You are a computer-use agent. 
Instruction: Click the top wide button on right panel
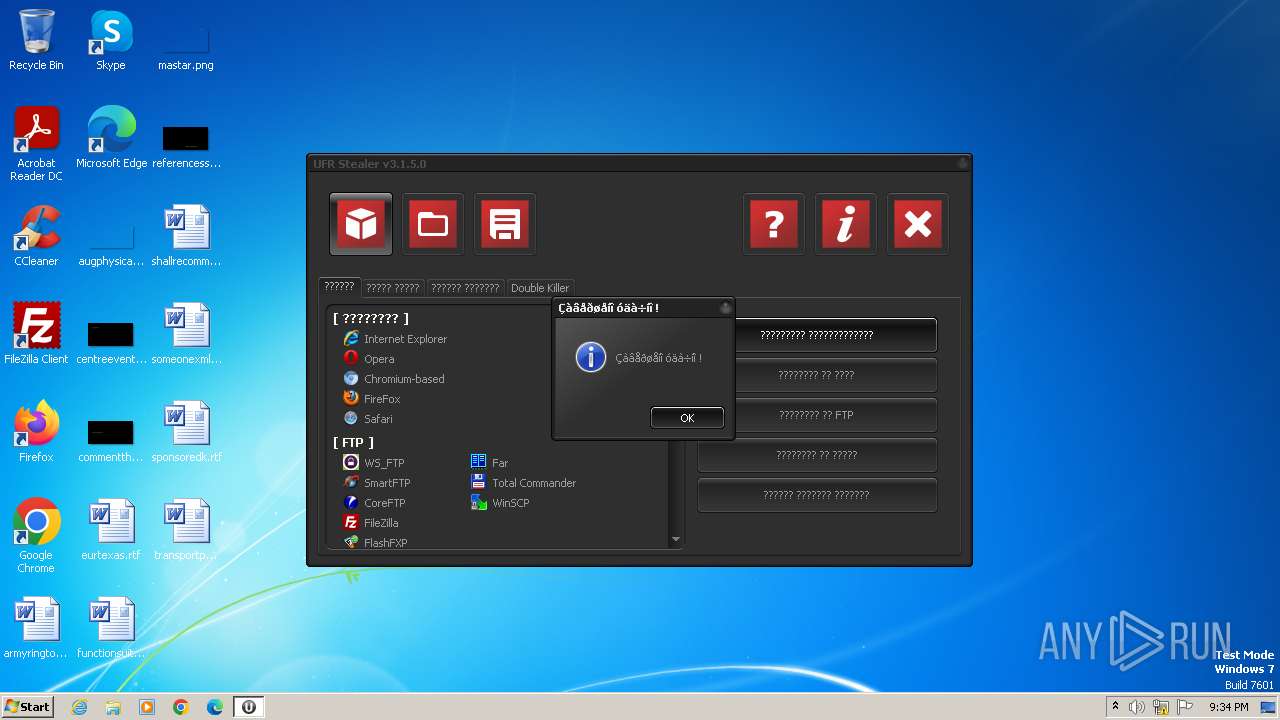coord(817,335)
